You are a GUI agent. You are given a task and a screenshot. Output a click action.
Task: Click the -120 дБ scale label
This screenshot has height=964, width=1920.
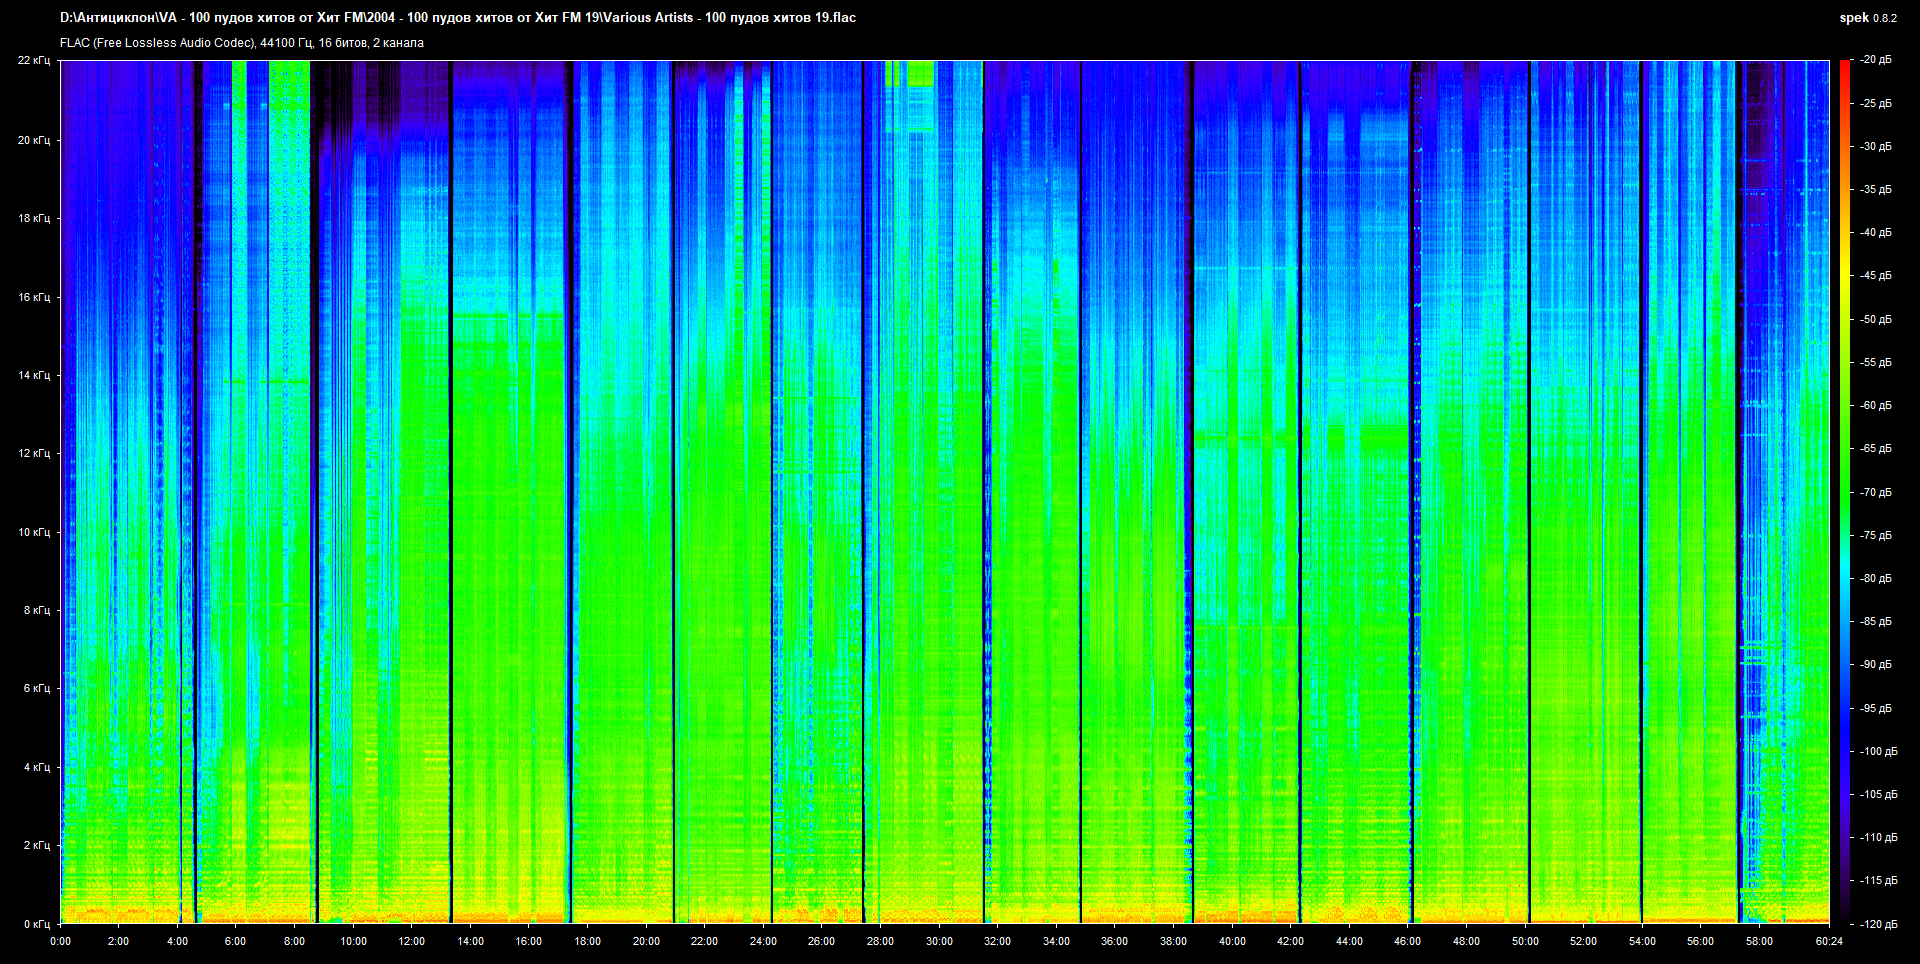[x=1877, y=924]
